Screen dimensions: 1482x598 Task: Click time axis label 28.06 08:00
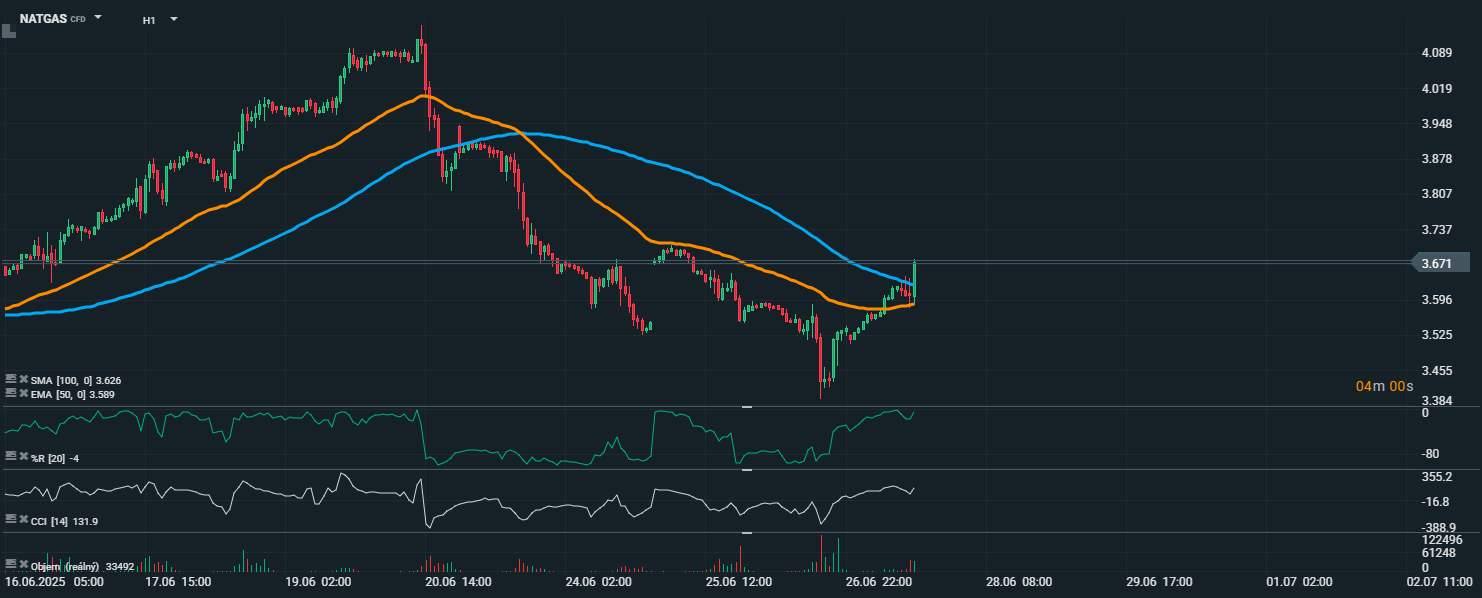(x=1018, y=581)
